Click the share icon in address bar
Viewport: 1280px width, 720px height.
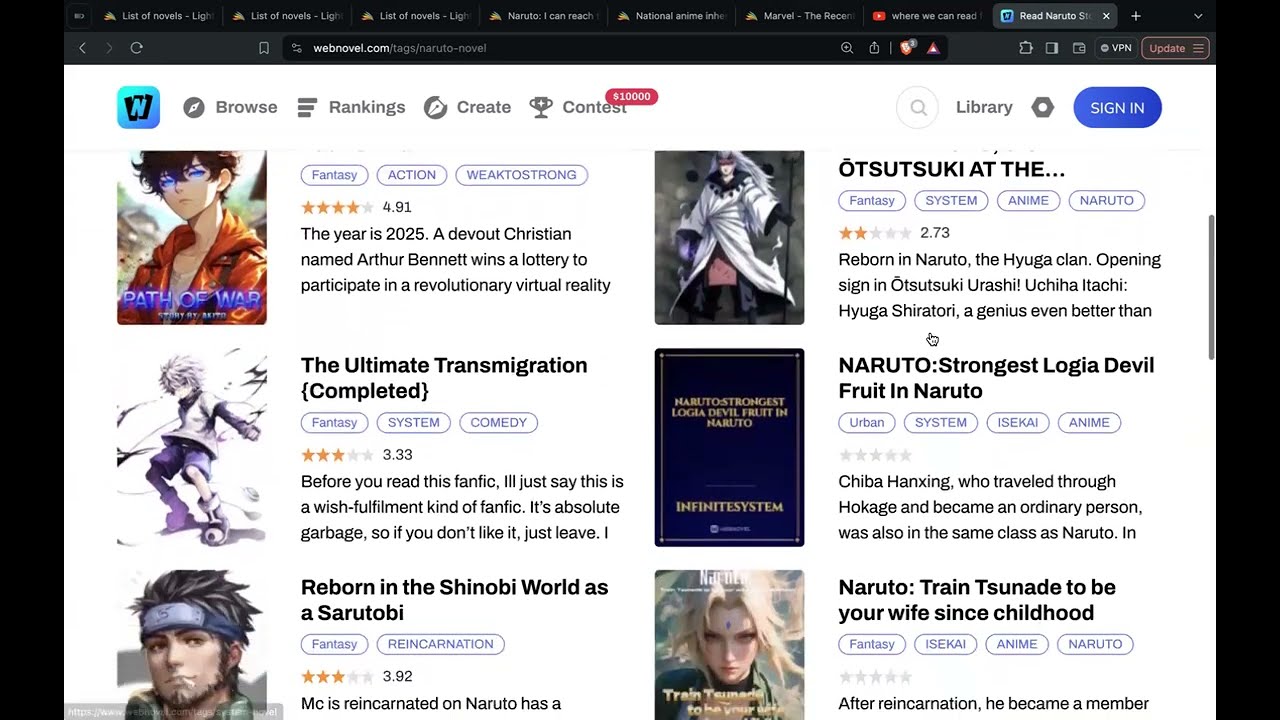coord(874,48)
